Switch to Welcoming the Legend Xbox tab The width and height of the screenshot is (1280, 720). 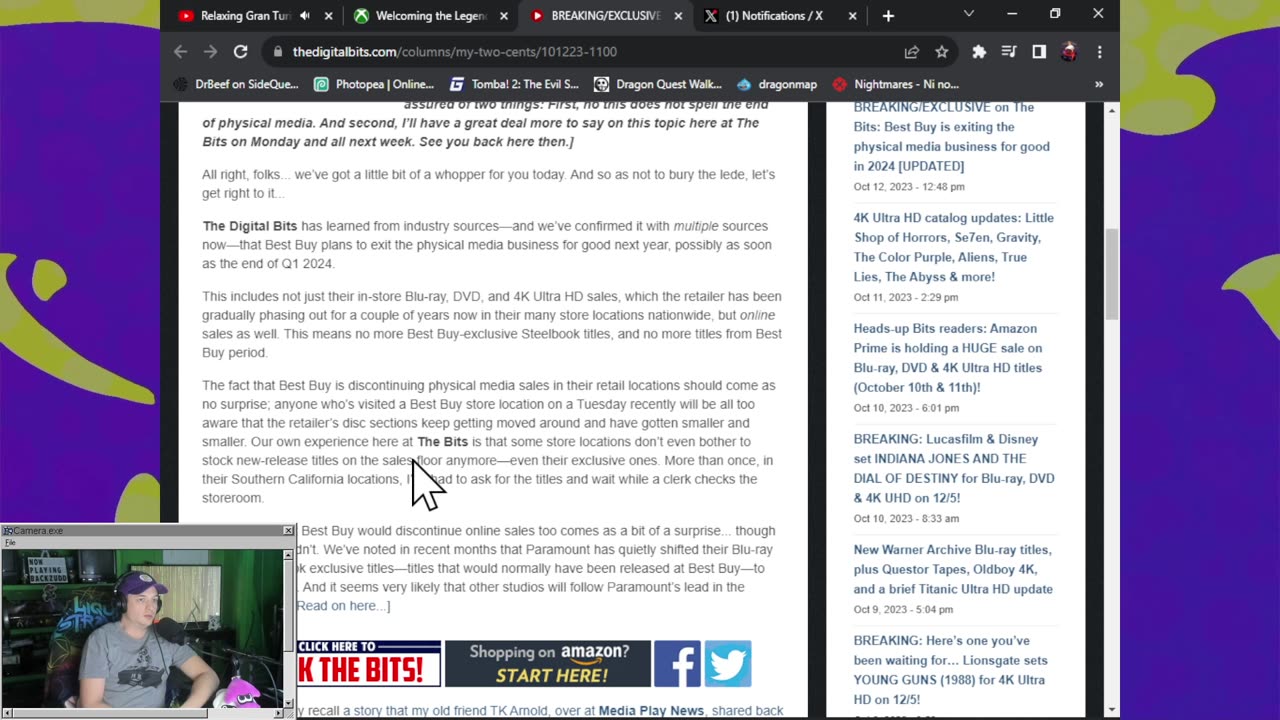tap(431, 16)
